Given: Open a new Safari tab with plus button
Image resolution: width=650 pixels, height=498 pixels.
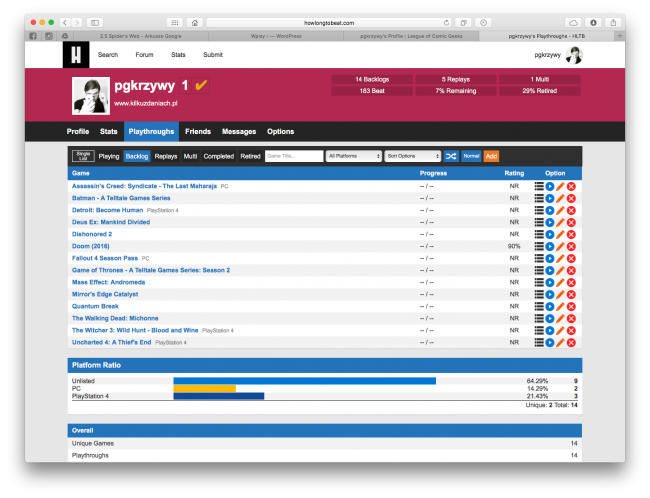Looking at the screenshot, I should coord(620,36).
